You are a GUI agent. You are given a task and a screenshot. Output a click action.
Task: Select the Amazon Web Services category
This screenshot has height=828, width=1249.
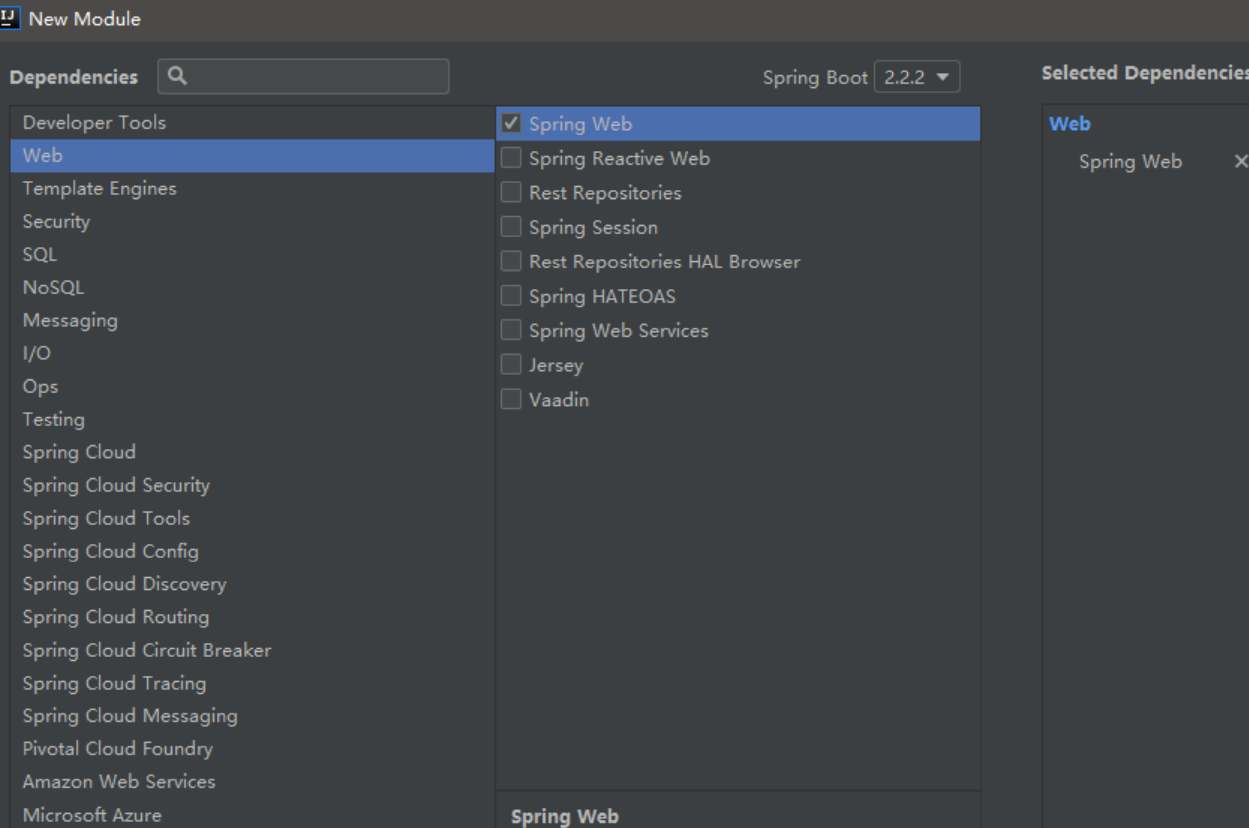(x=252, y=782)
